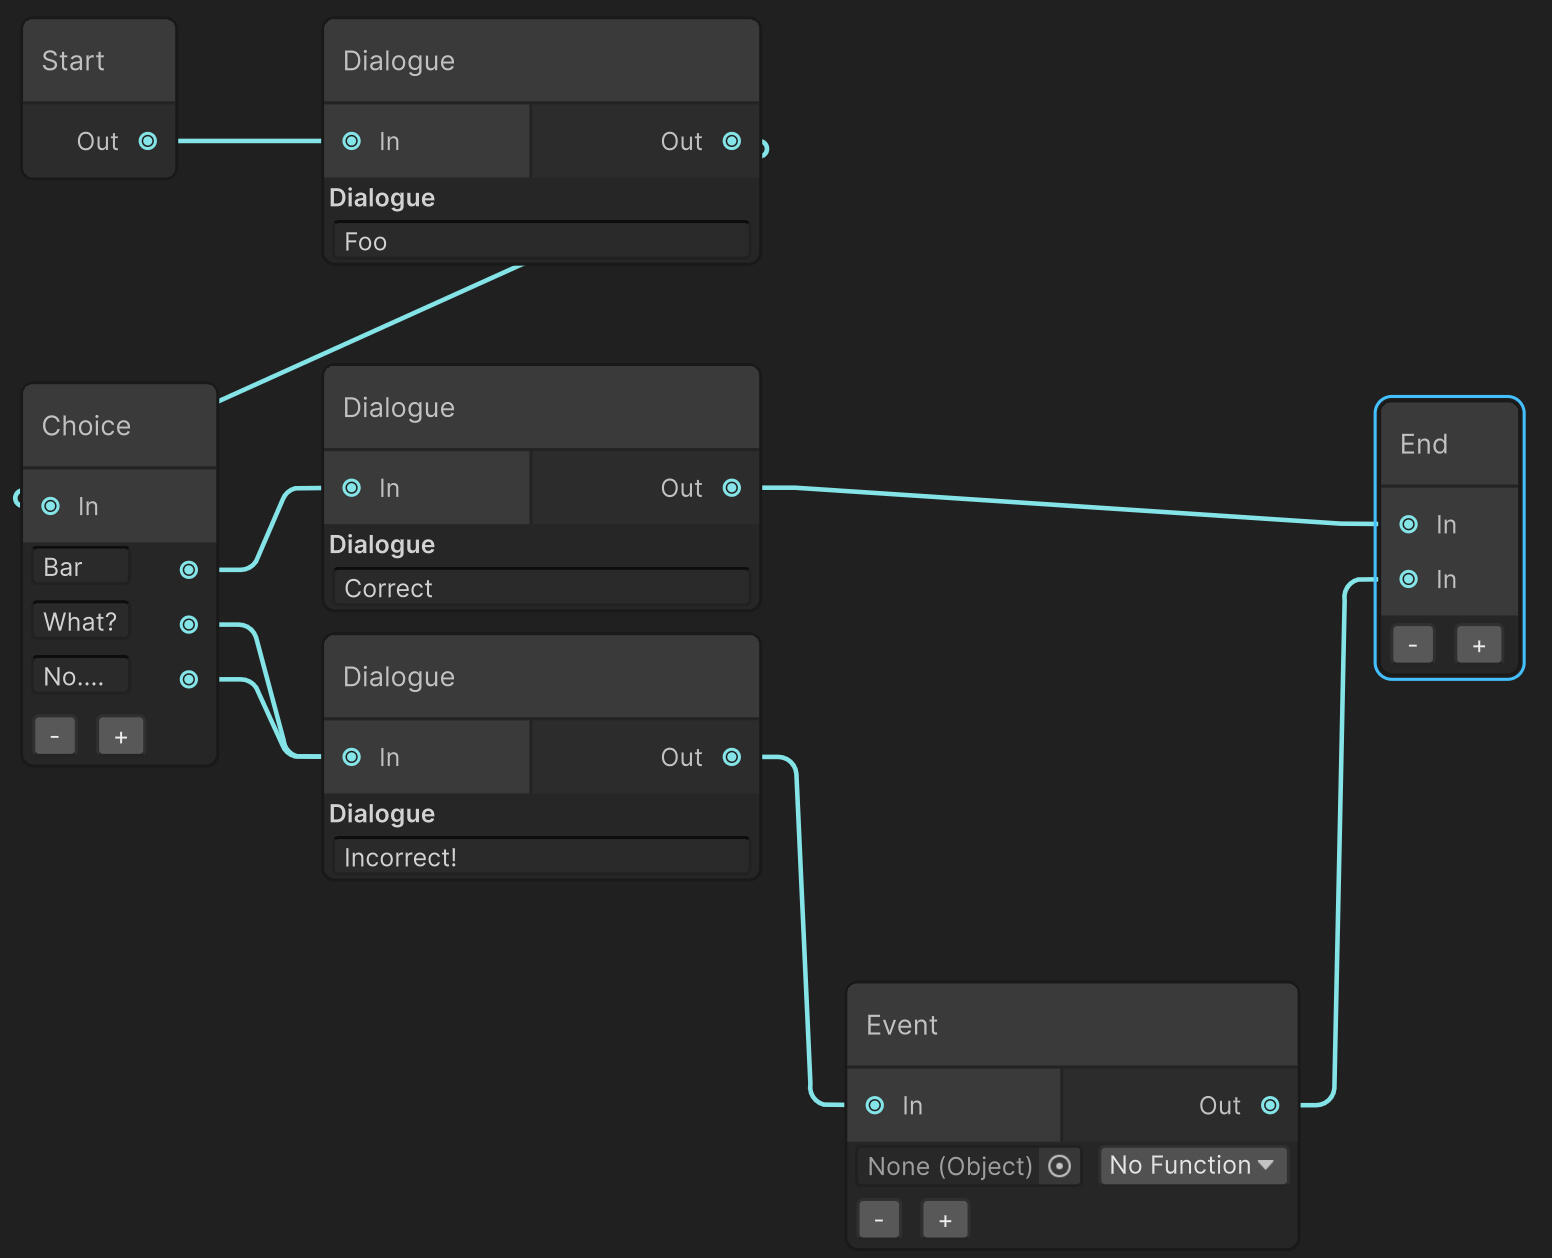The width and height of the screenshot is (1552, 1258).
Task: Click the In port of Incorrect! dialogue node
Action: point(352,757)
